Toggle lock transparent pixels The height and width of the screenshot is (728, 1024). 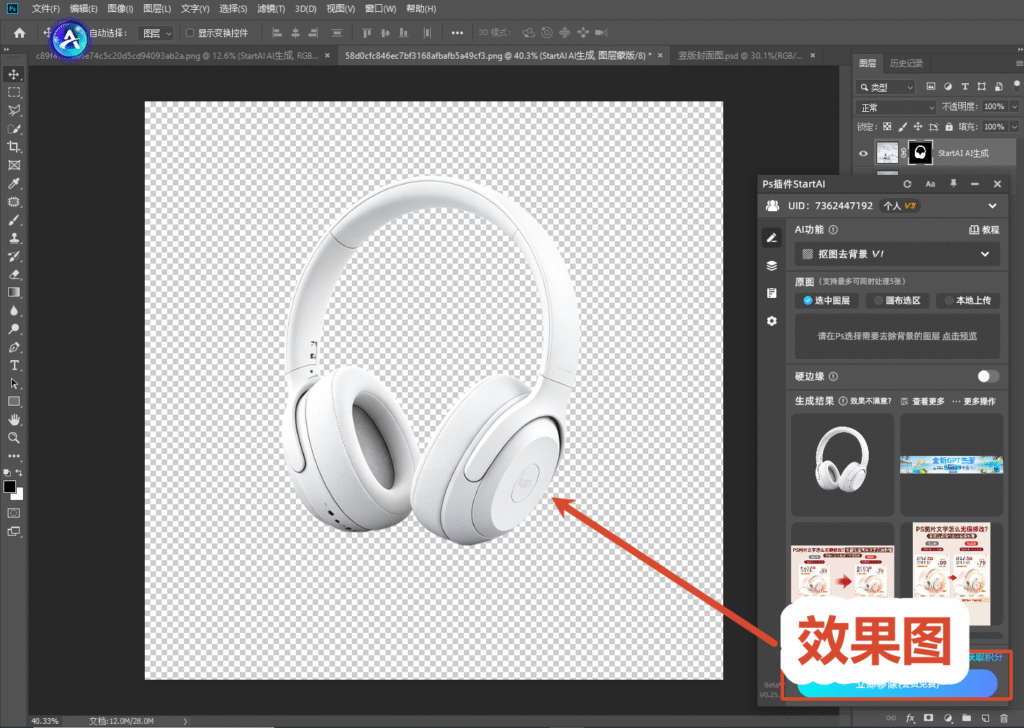[887, 127]
